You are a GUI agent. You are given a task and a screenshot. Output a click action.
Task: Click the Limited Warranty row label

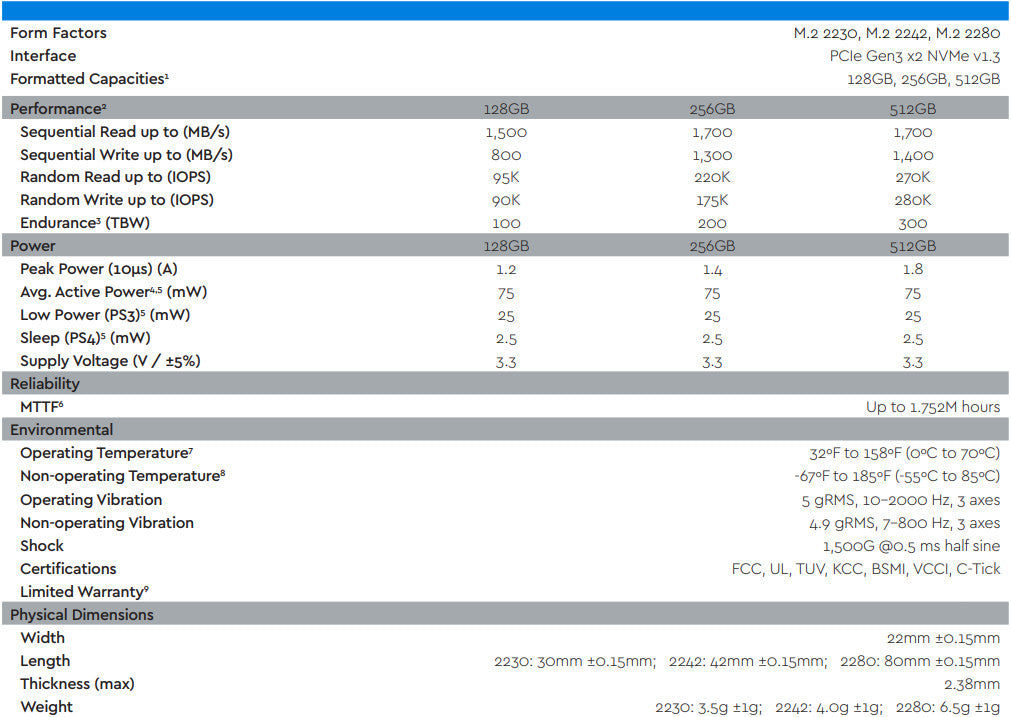(84, 592)
